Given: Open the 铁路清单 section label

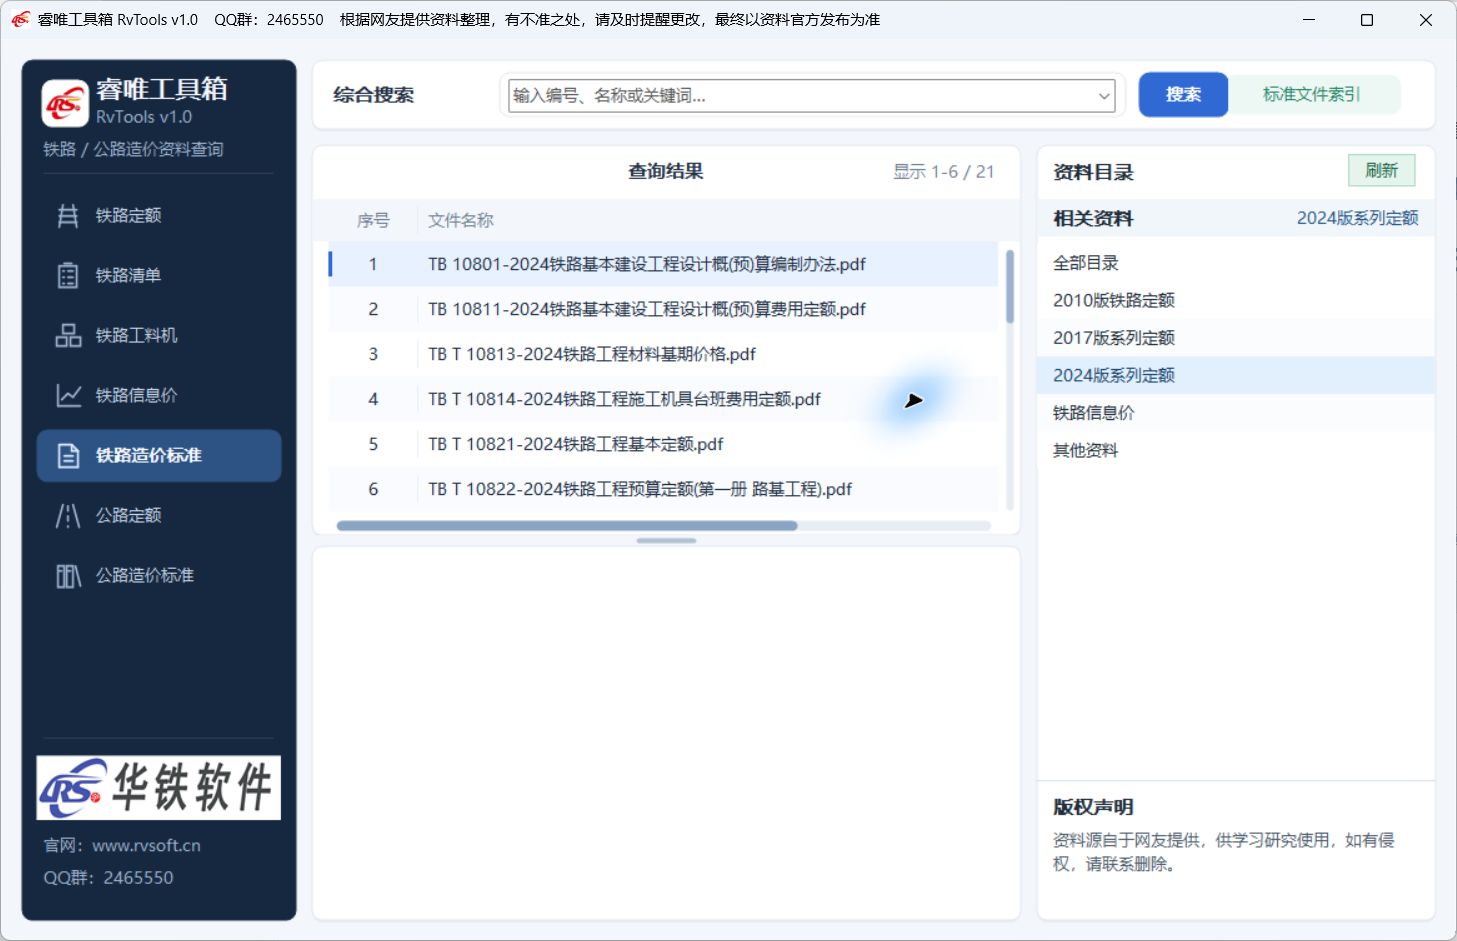Looking at the screenshot, I should point(128,275).
